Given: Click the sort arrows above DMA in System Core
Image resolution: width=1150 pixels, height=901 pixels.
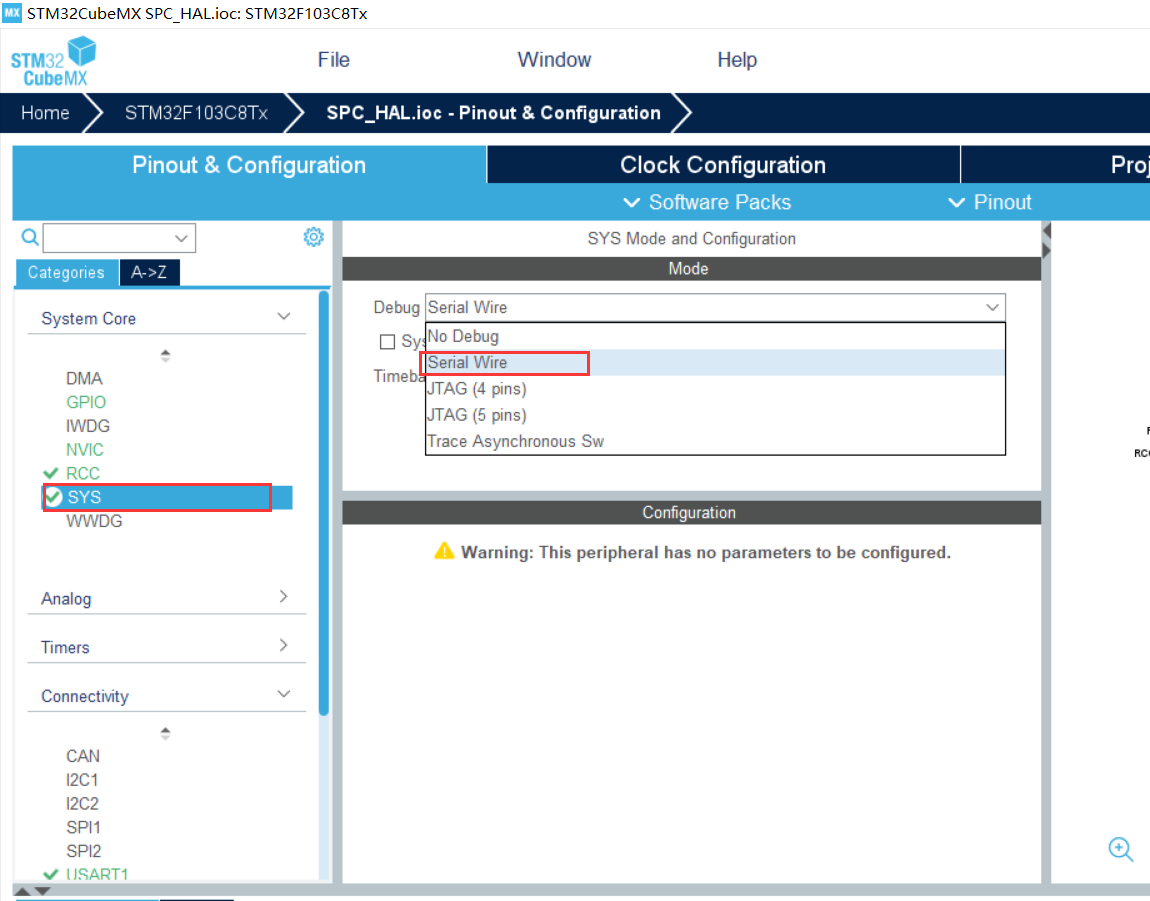Looking at the screenshot, I should [165, 355].
